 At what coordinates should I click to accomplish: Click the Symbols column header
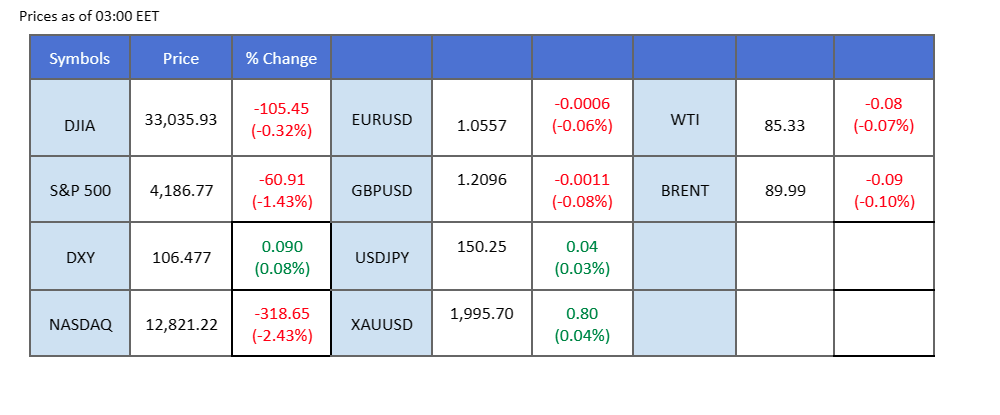click(x=80, y=59)
